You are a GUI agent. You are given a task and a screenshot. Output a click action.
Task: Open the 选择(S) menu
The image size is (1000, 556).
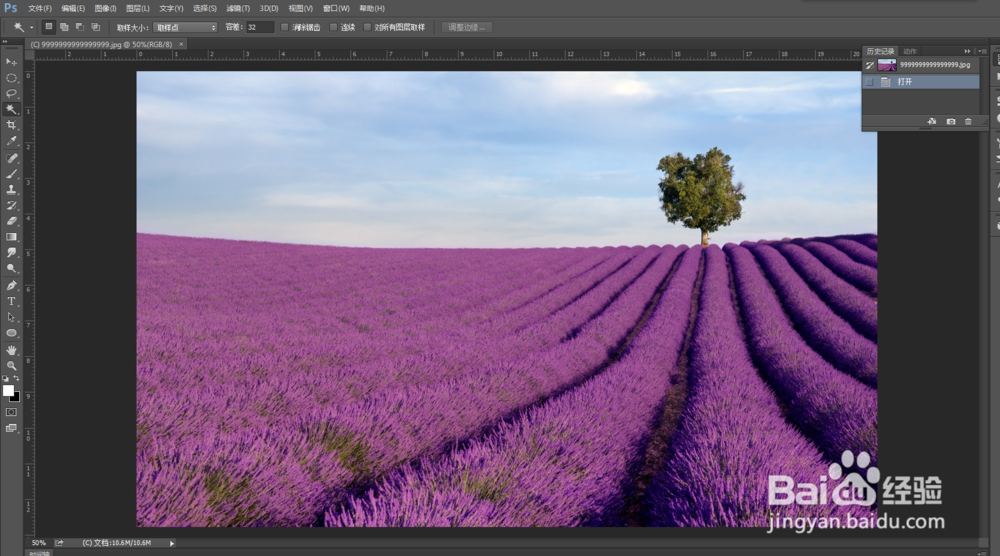point(205,8)
